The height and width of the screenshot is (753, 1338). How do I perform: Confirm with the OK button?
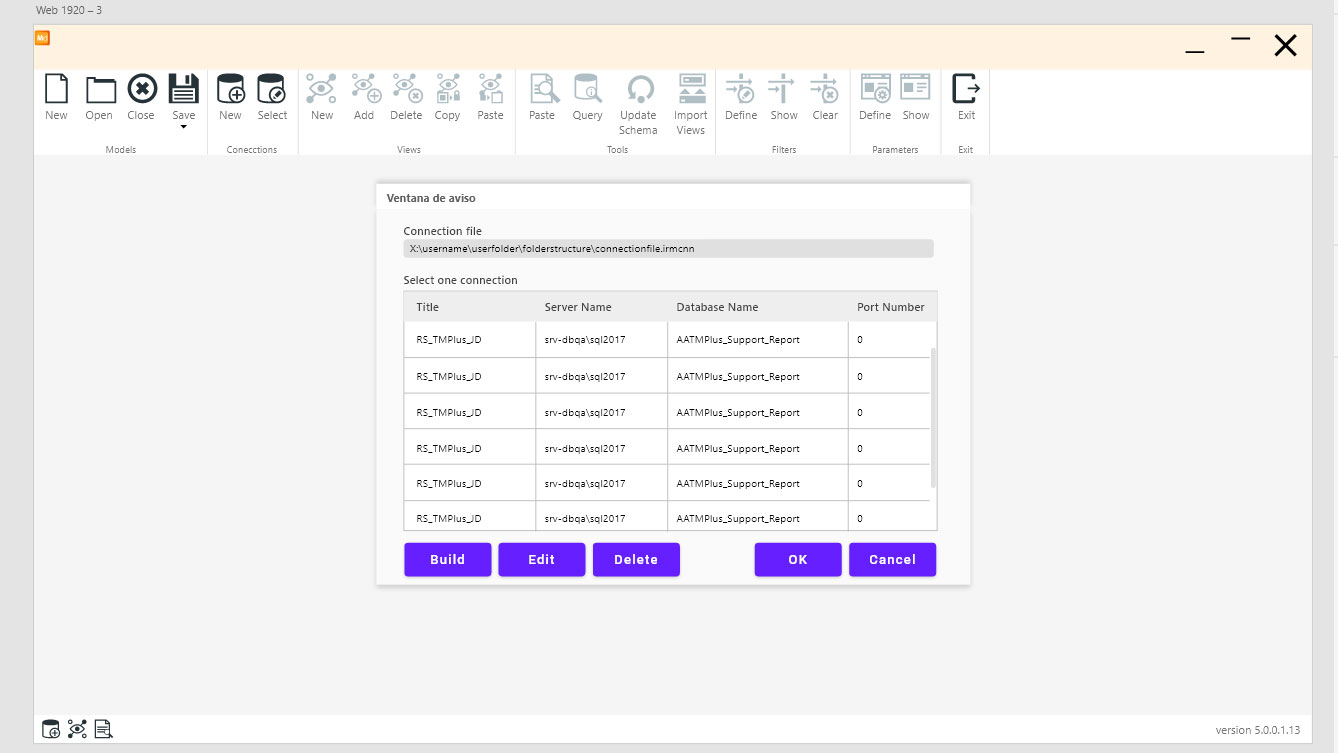[797, 560]
